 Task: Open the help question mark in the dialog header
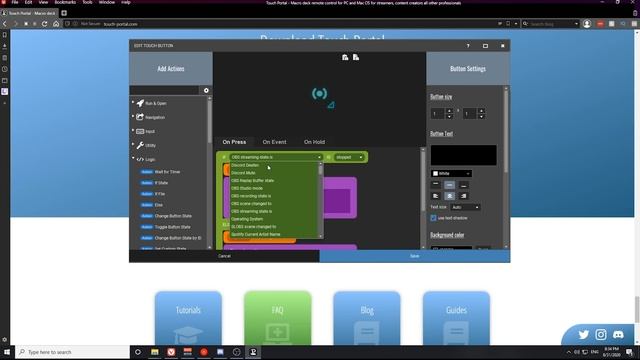tap(468, 46)
